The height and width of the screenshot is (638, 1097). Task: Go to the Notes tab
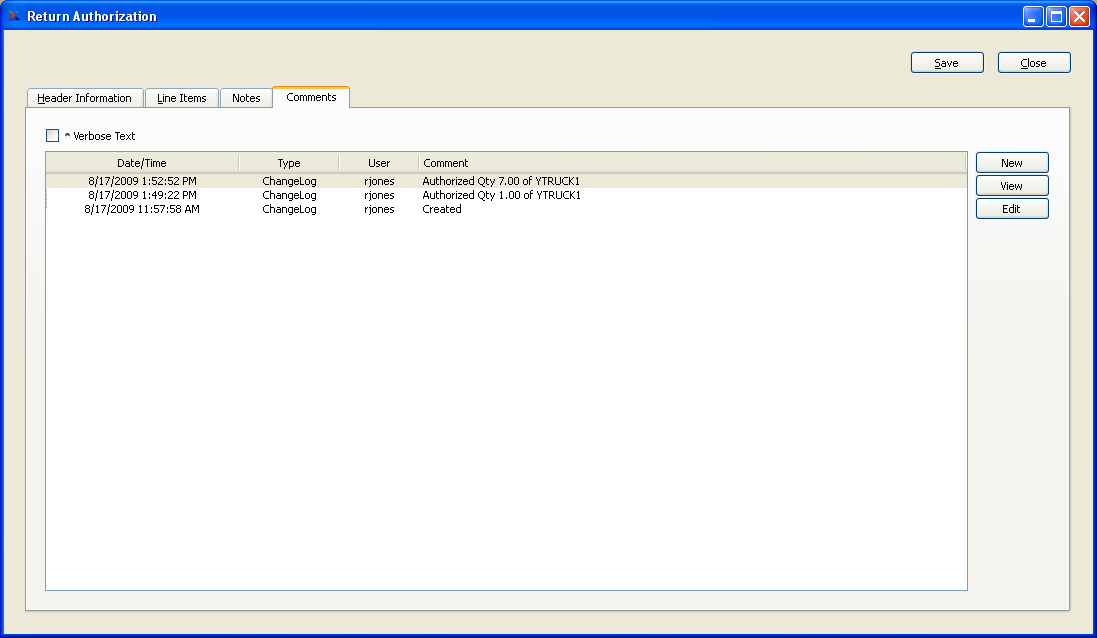(x=246, y=98)
